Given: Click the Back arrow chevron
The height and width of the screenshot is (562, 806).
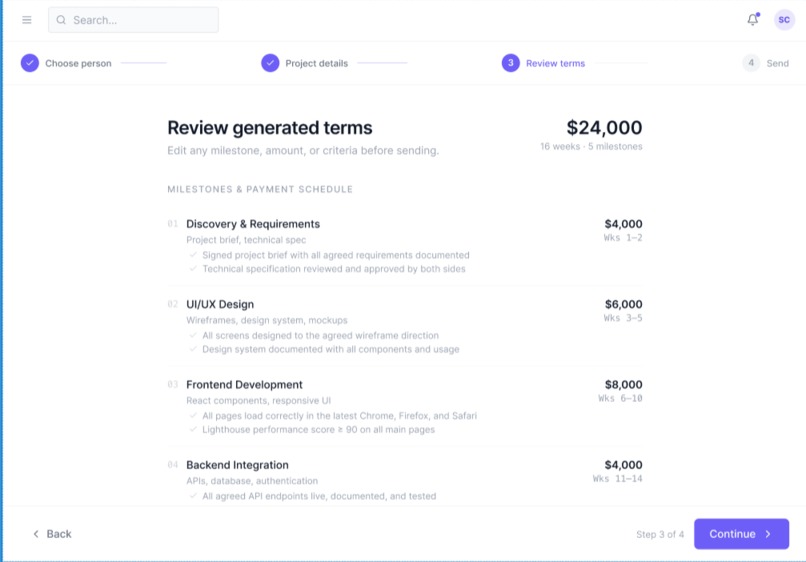Looking at the screenshot, I should 36,534.
